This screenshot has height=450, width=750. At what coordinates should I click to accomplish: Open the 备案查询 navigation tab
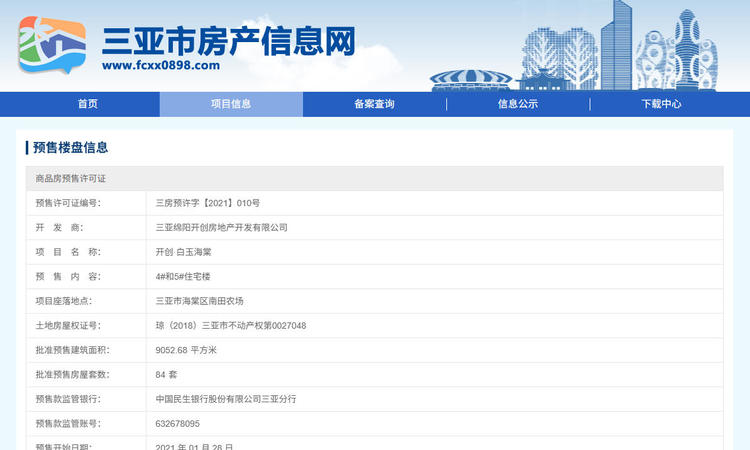click(375, 104)
